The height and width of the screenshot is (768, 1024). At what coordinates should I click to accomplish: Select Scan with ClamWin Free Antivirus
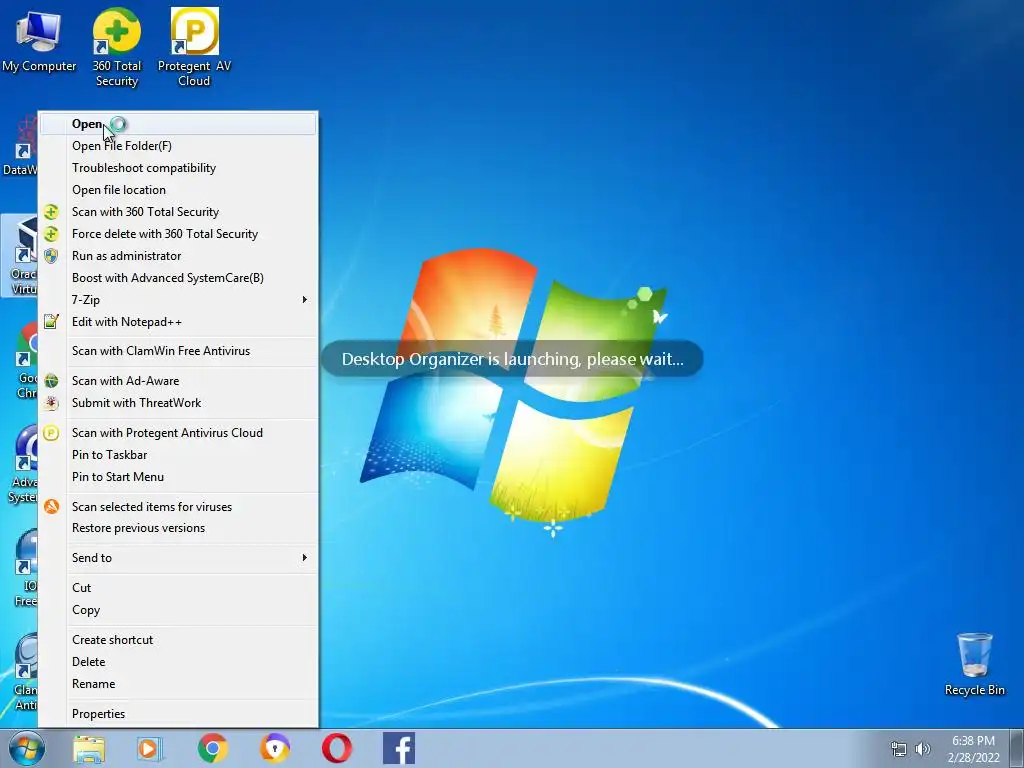pyautogui.click(x=178, y=351)
